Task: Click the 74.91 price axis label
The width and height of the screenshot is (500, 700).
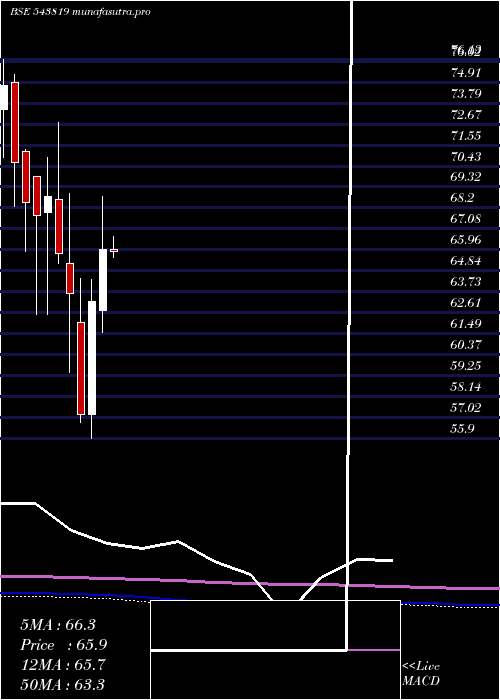Action: click(466, 72)
